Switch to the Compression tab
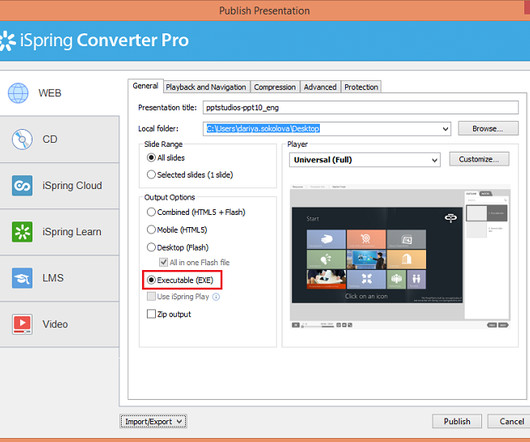The image size is (530, 442). [275, 87]
